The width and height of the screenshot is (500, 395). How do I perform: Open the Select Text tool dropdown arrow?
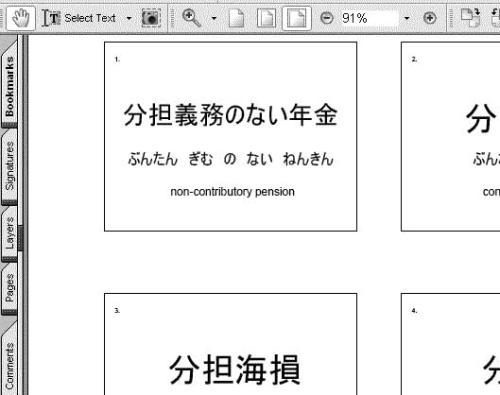click(129, 18)
